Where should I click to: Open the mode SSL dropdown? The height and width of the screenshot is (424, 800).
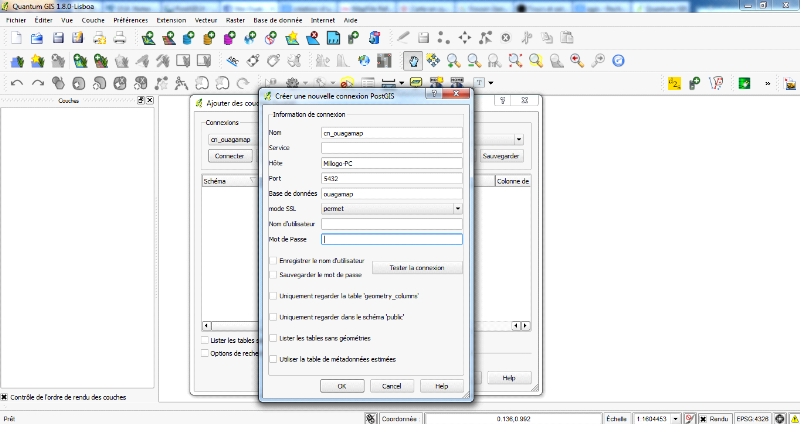click(457, 208)
